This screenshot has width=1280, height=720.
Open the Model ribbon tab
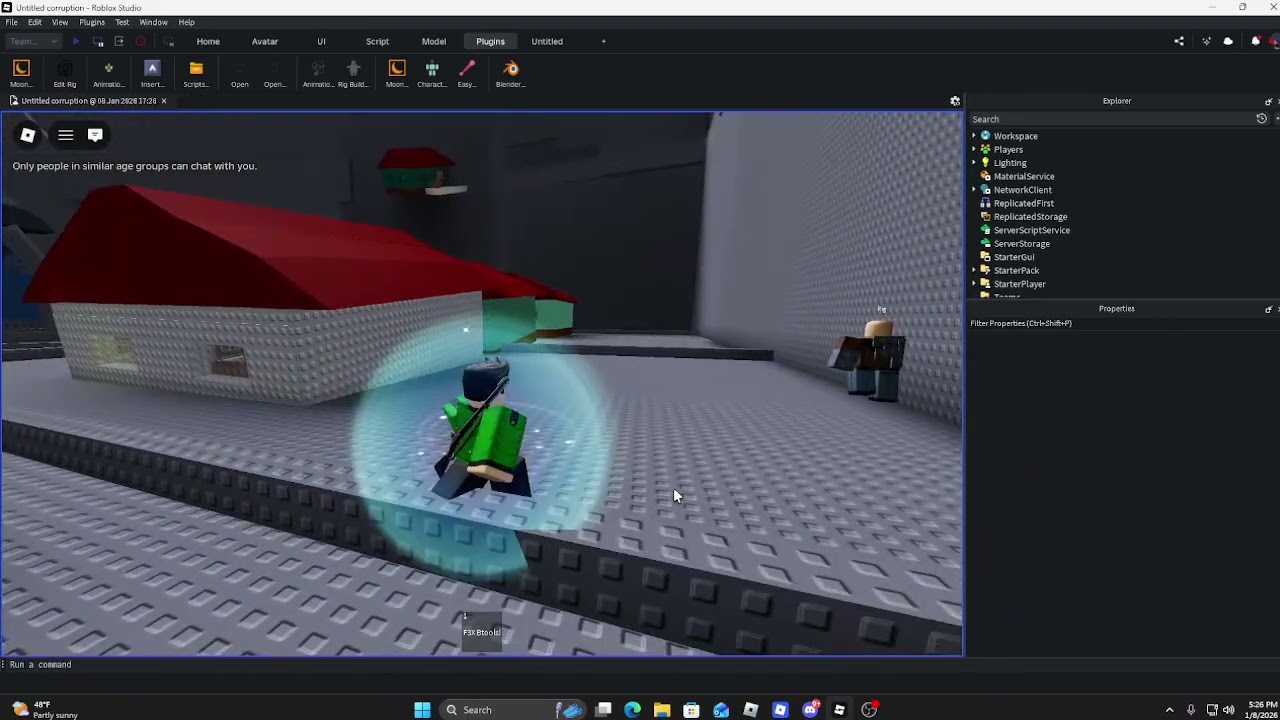[x=434, y=41]
